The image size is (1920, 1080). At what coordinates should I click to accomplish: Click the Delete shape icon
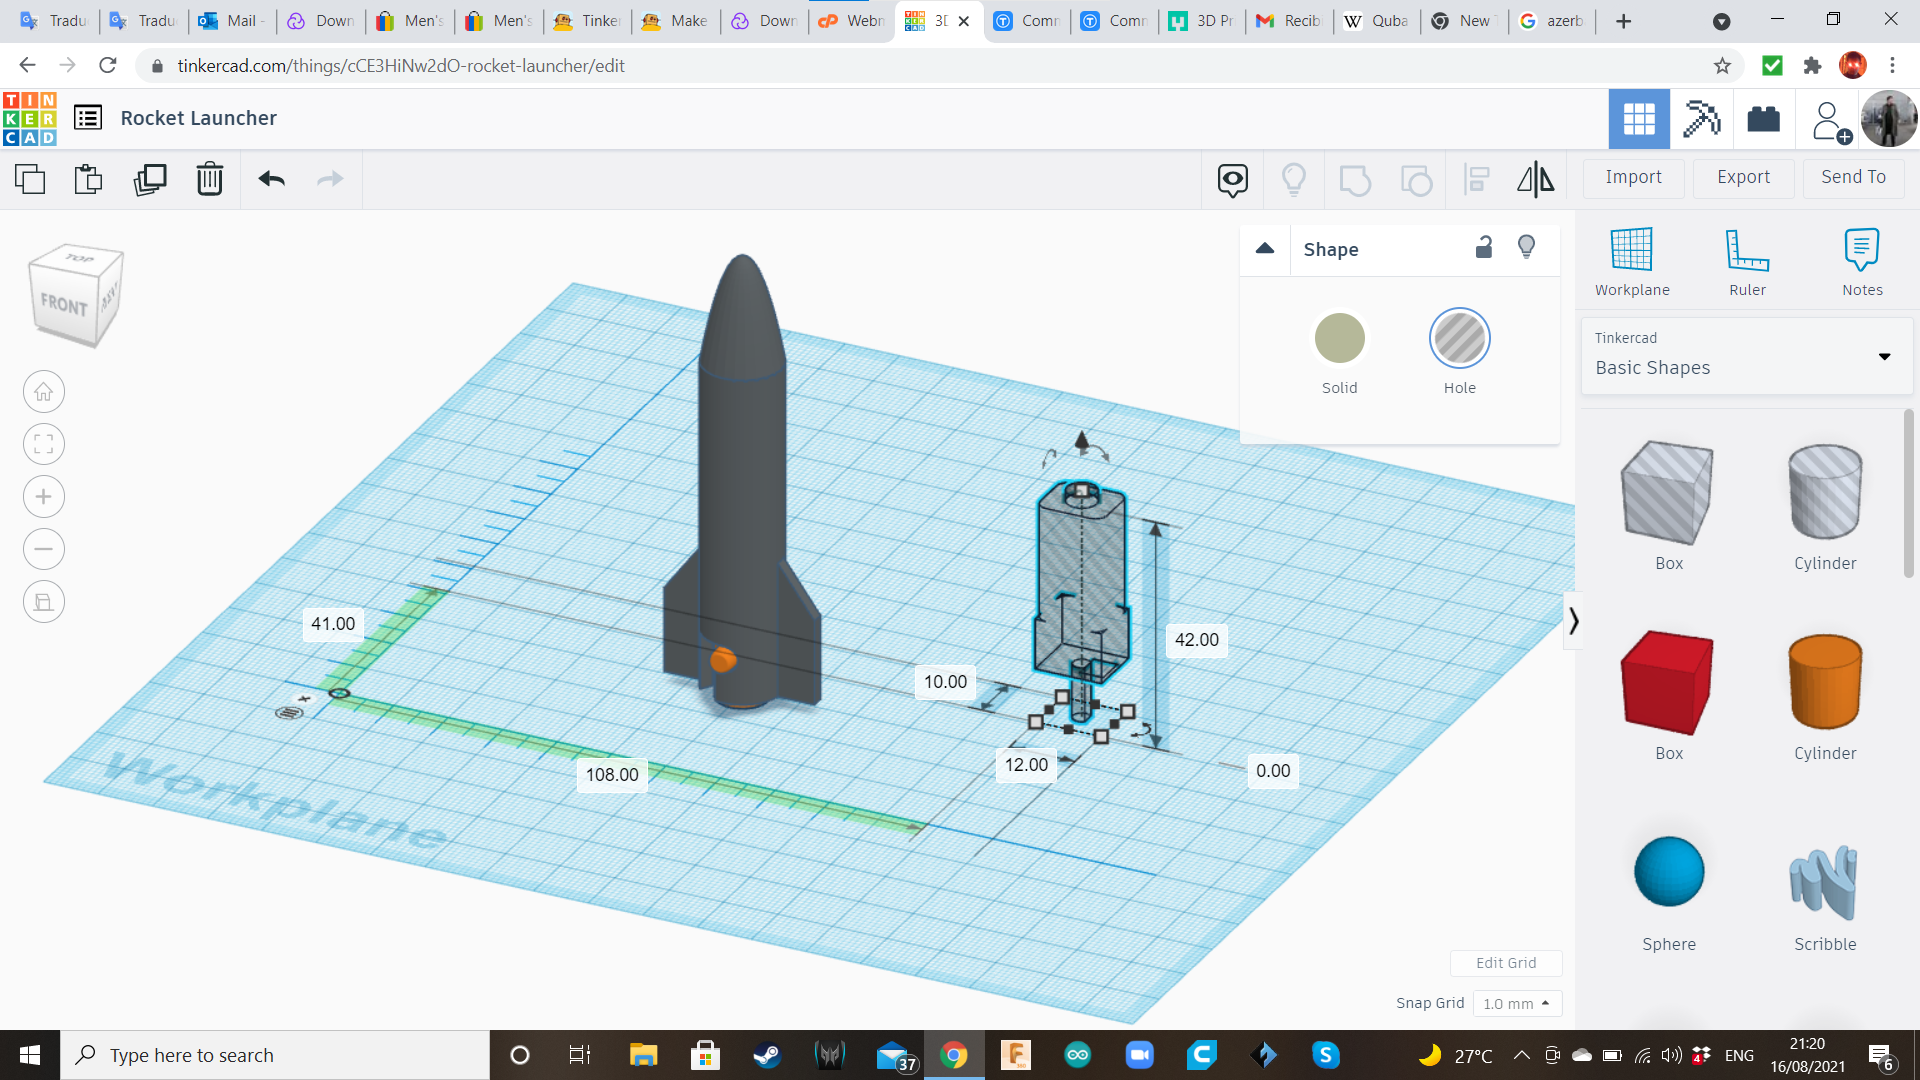tap(209, 180)
